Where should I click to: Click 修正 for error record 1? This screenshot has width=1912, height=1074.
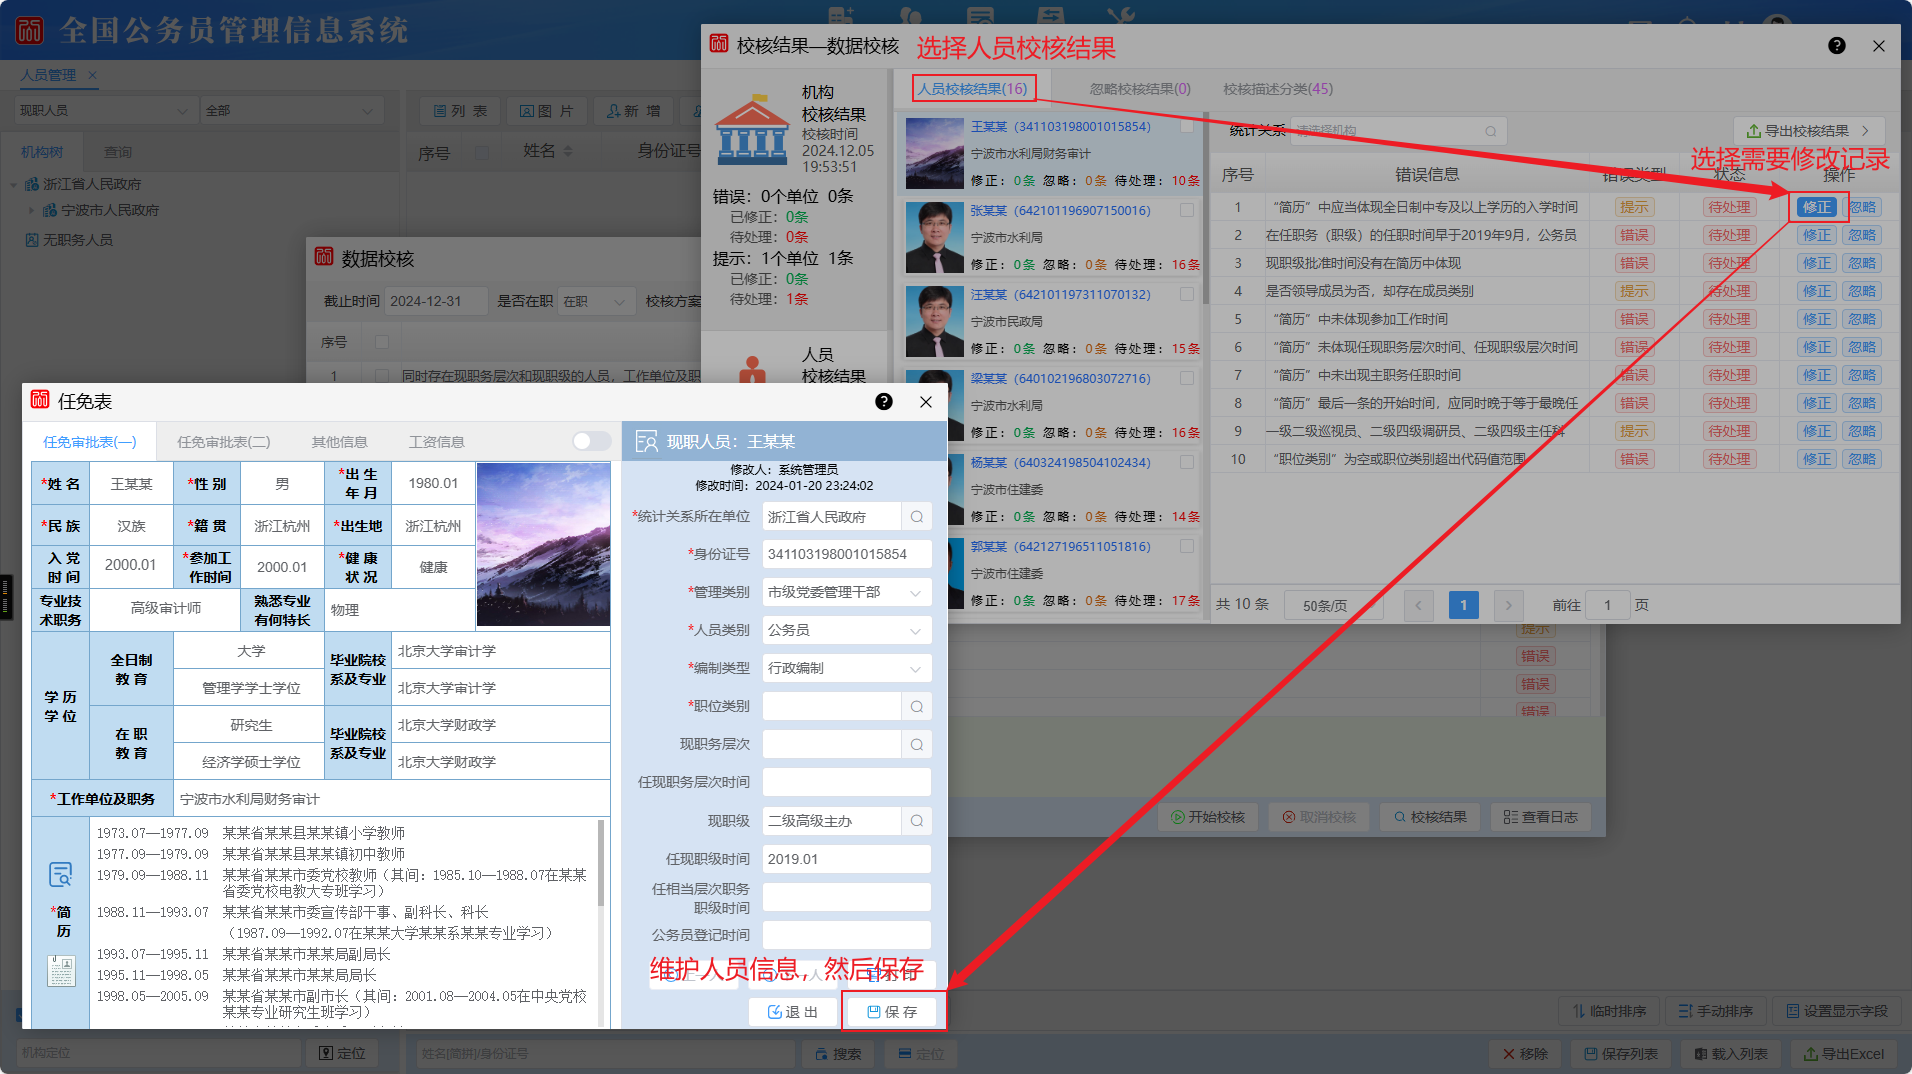(1816, 207)
